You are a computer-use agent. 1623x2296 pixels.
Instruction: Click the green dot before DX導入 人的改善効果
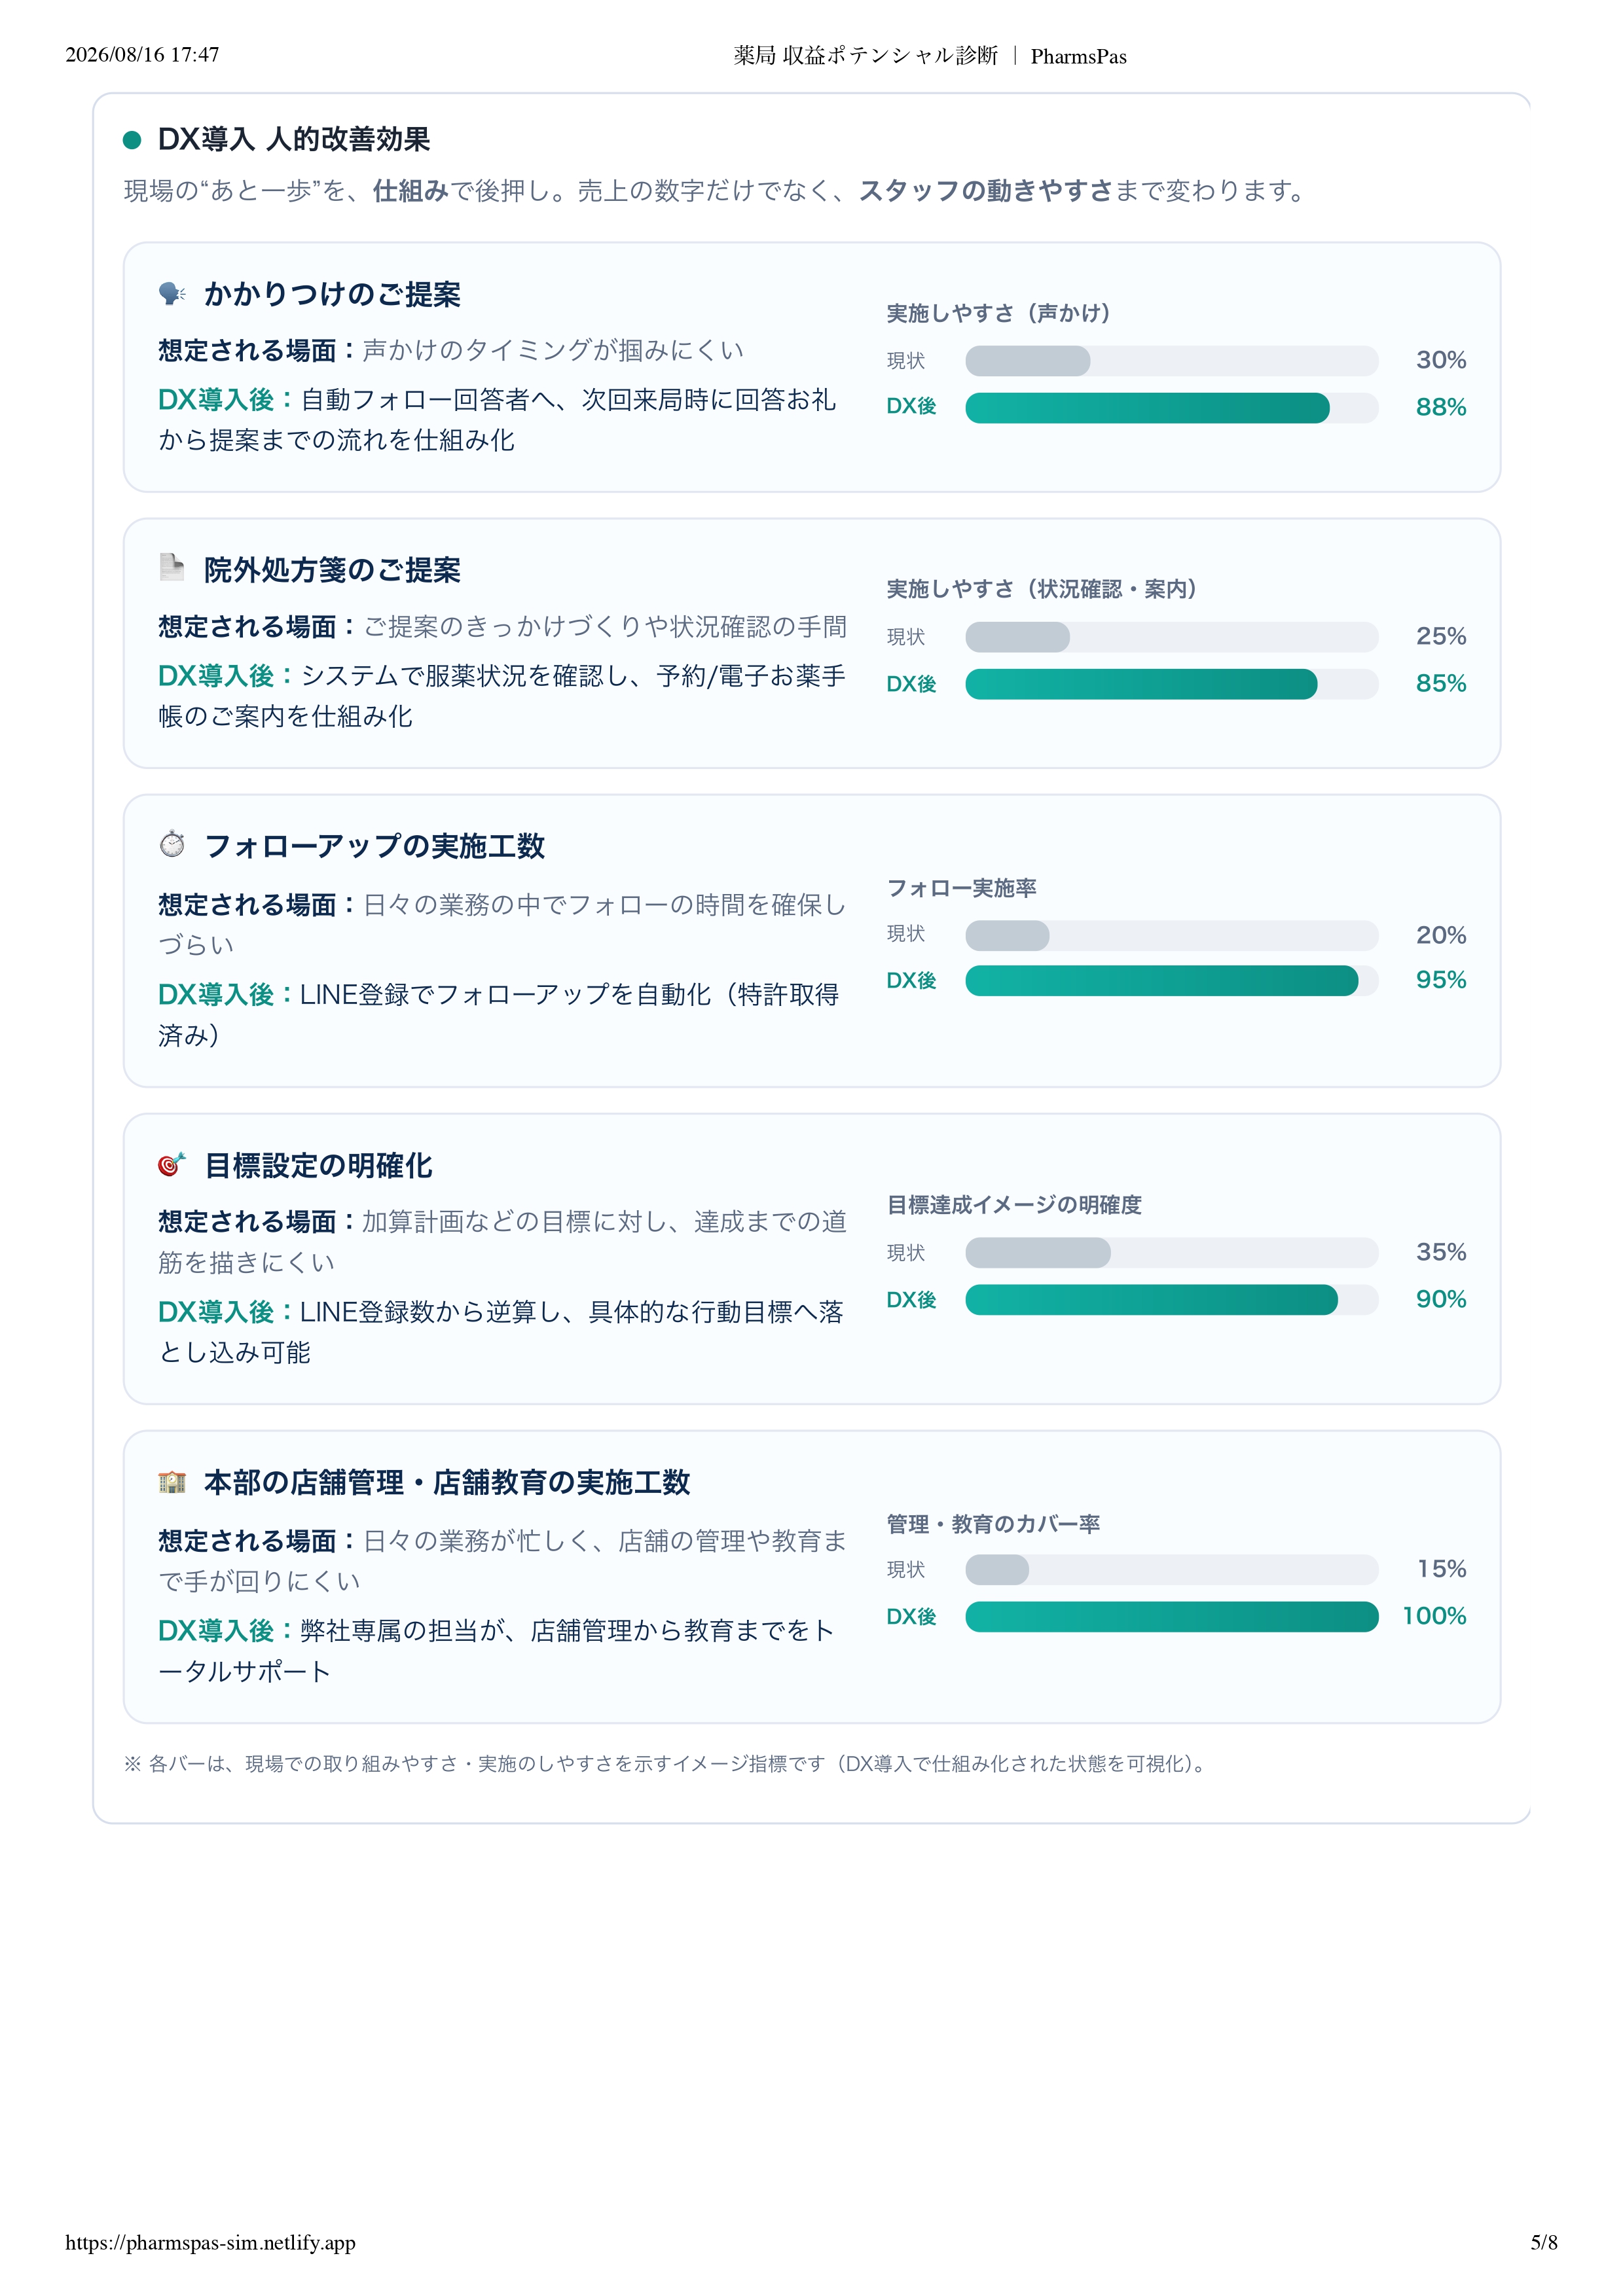(132, 140)
